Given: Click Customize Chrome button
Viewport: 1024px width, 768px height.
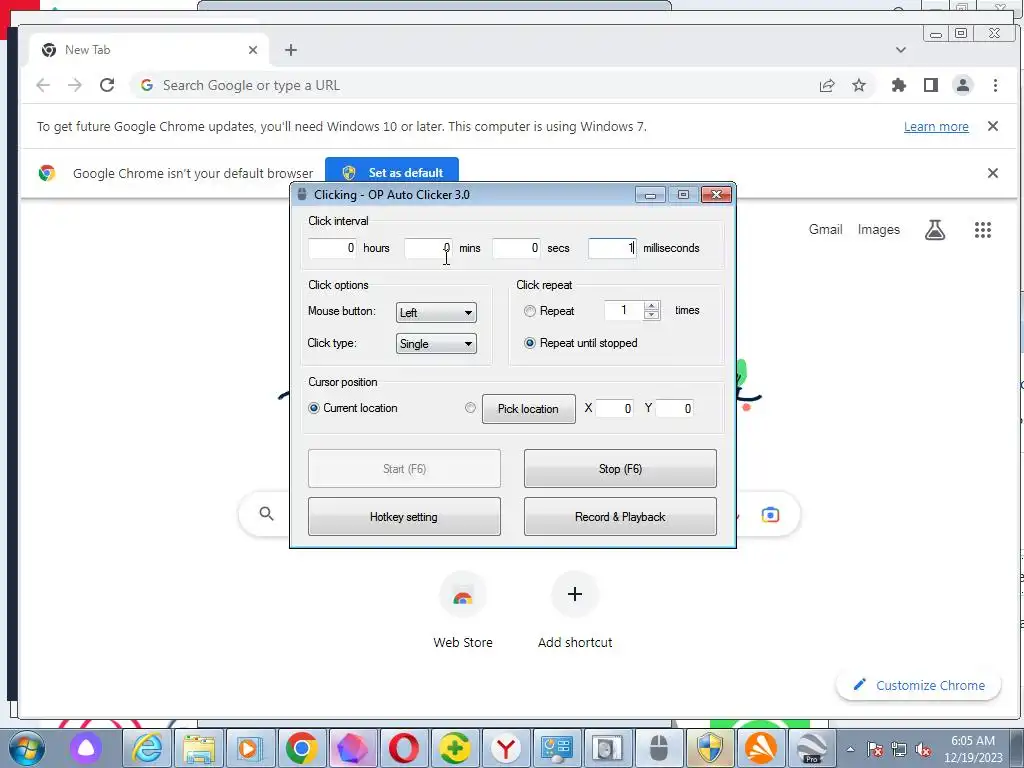Looking at the screenshot, I should click(919, 685).
